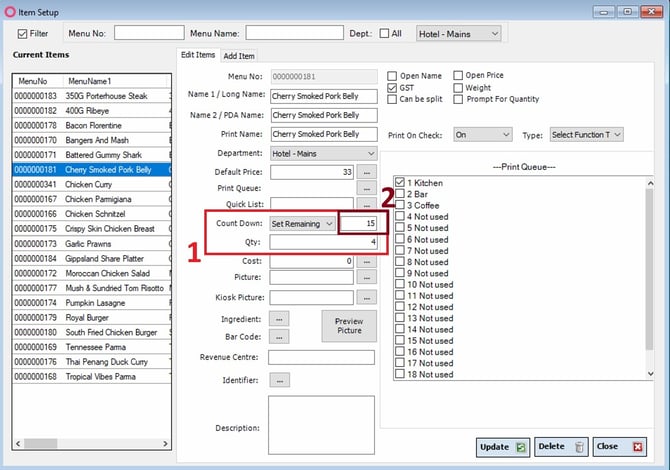This screenshot has height=470, width=670.
Task: Expand the Count Down Set Remaining dropdown
Action: [x=302, y=223]
